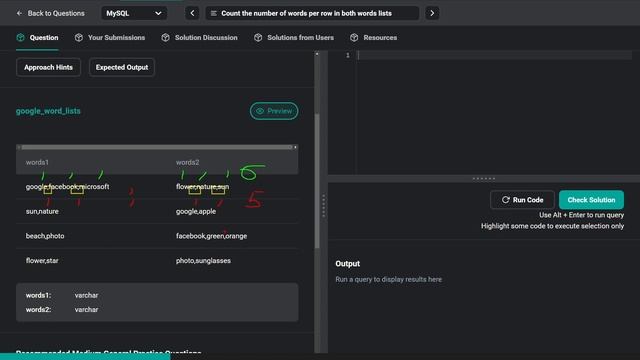Image resolution: width=640 pixels, height=360 pixels.
Task: Click the words1 column header
Action: [x=37, y=162]
